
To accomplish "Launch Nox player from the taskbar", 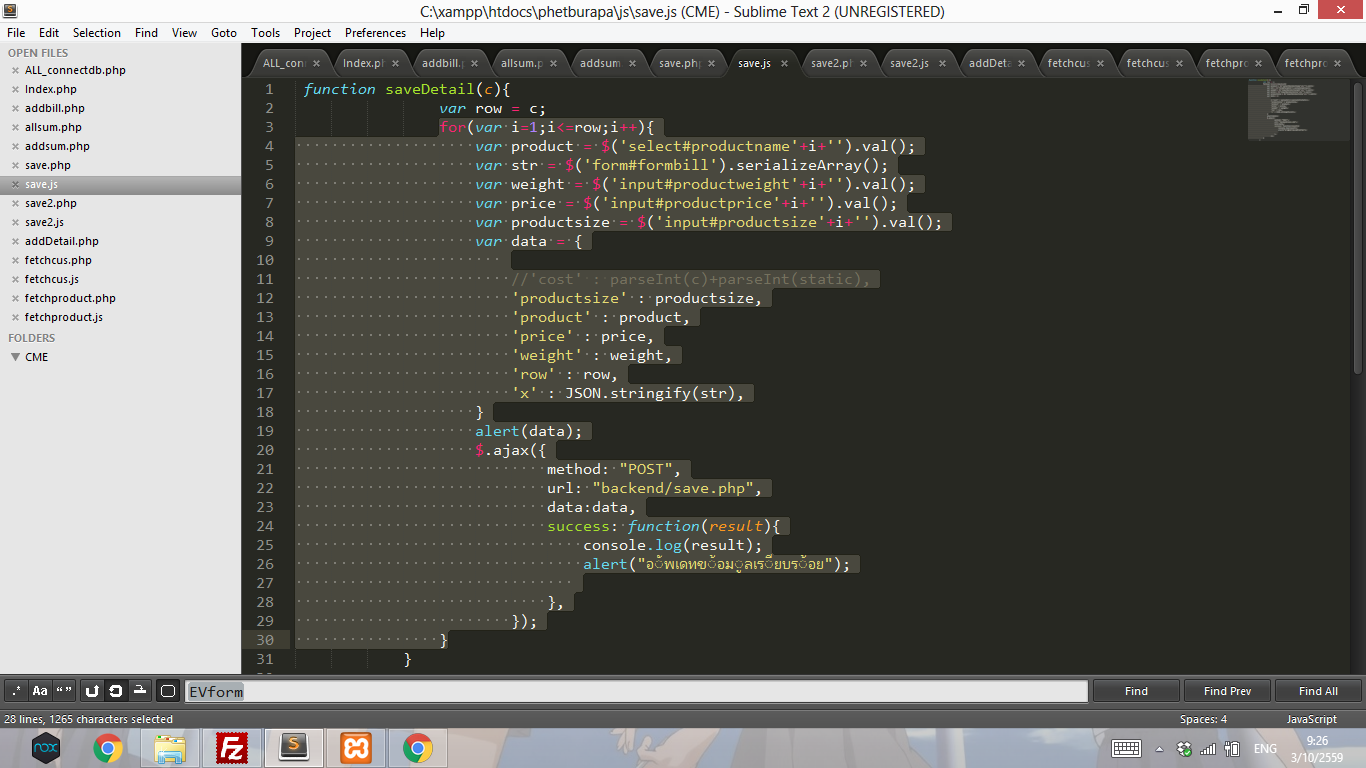I will point(46,748).
